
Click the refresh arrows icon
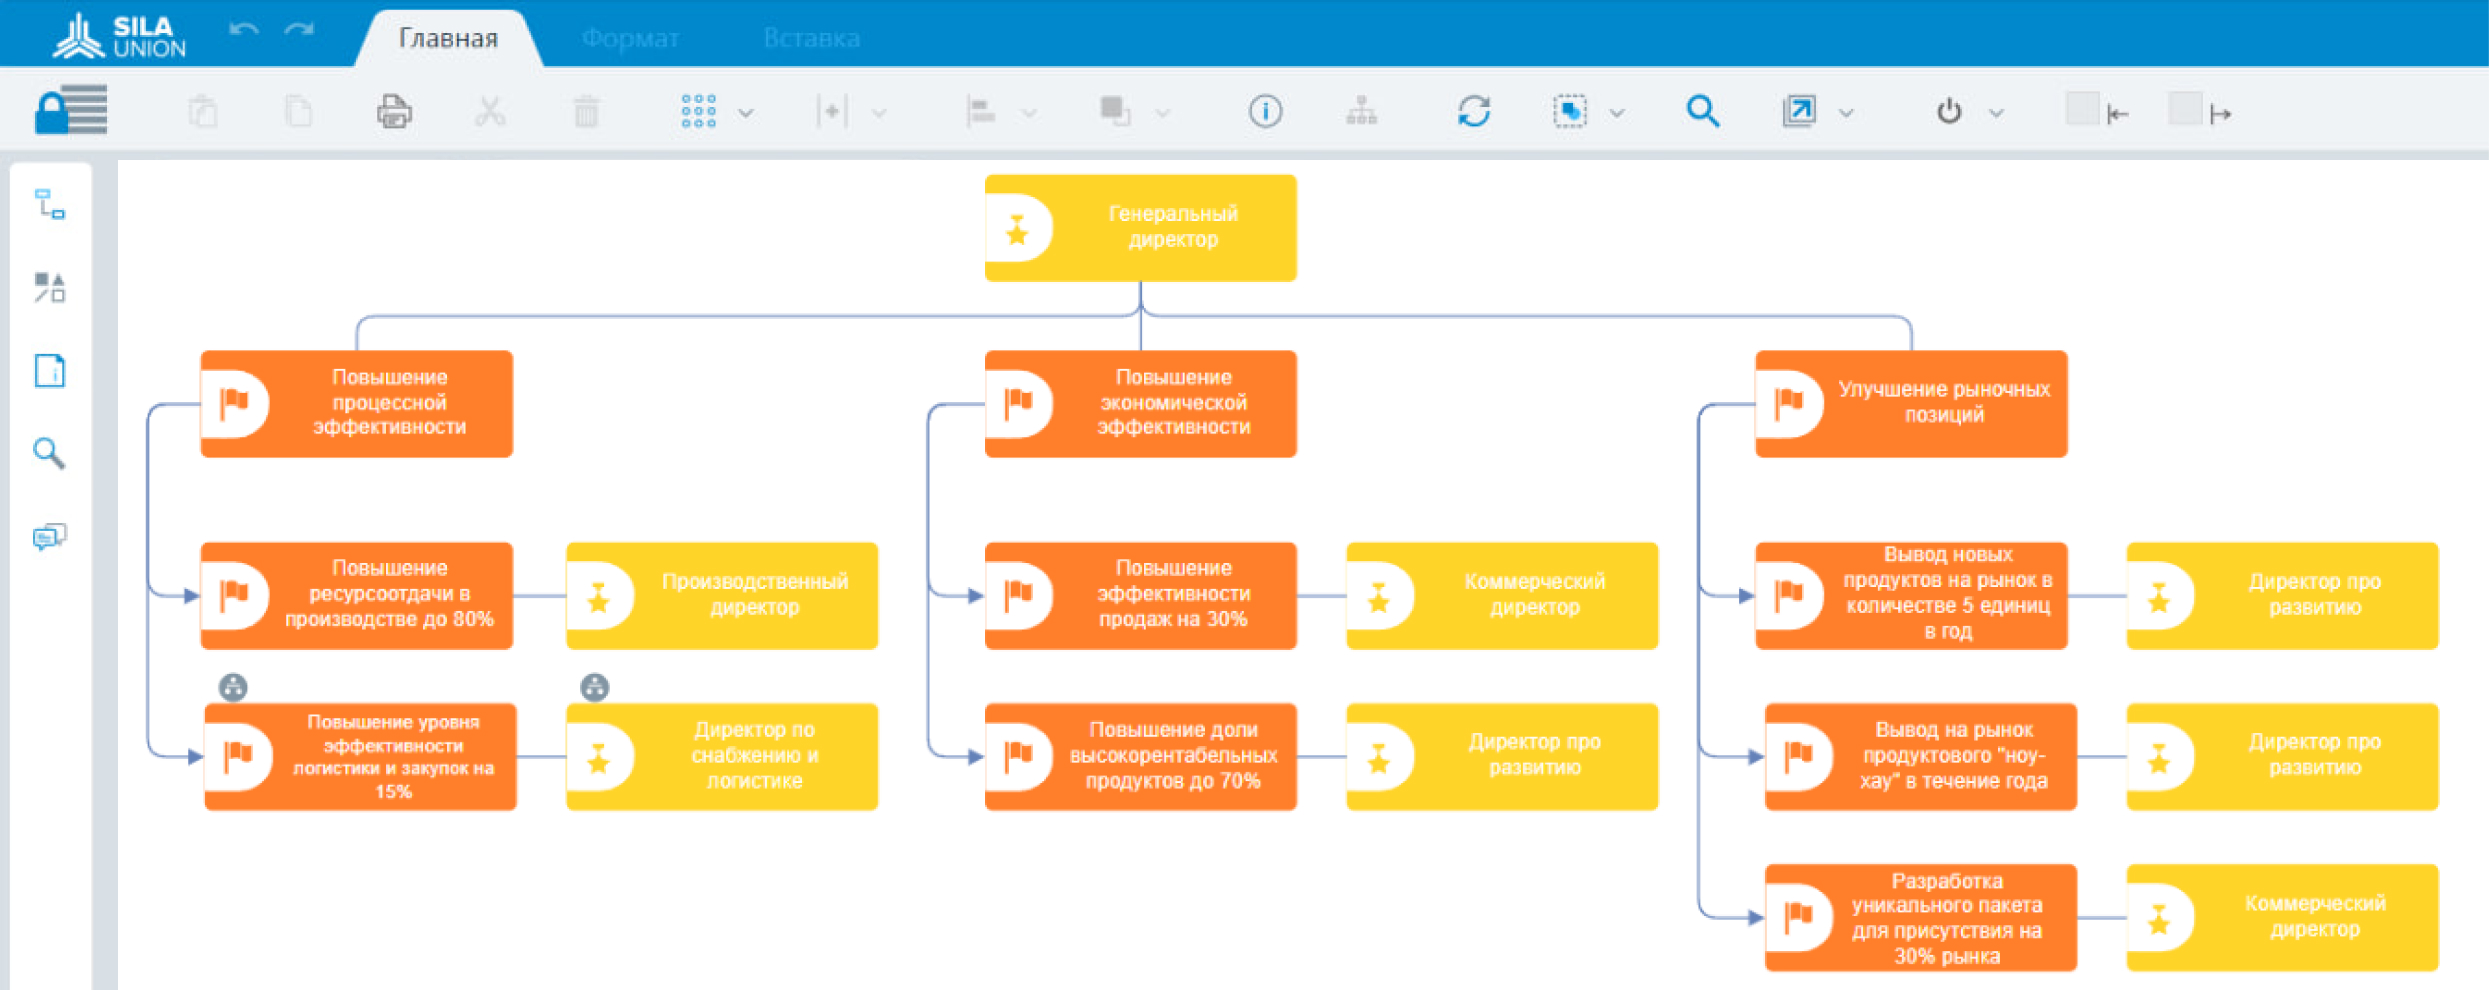click(x=1473, y=111)
